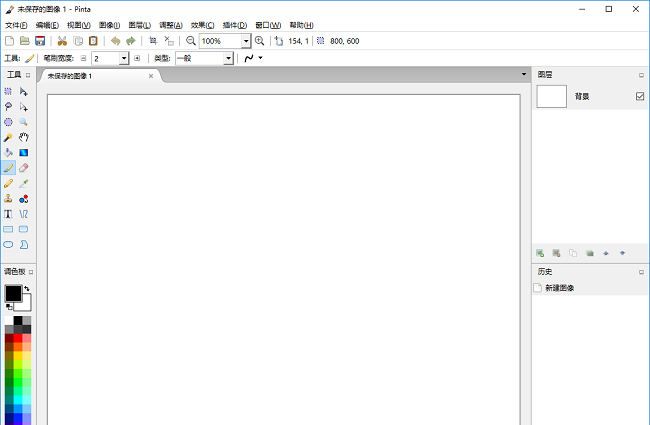Click the zoom out magnifier icon
This screenshot has height=425, width=650.
coord(191,41)
